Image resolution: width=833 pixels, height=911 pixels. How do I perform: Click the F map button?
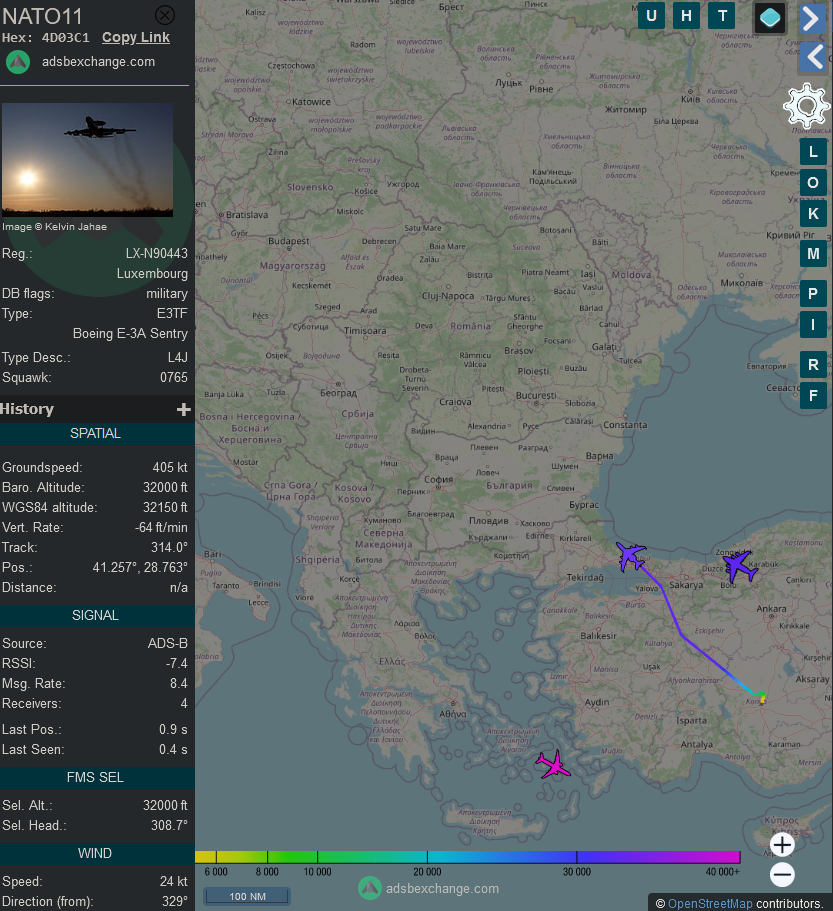pyautogui.click(x=813, y=396)
